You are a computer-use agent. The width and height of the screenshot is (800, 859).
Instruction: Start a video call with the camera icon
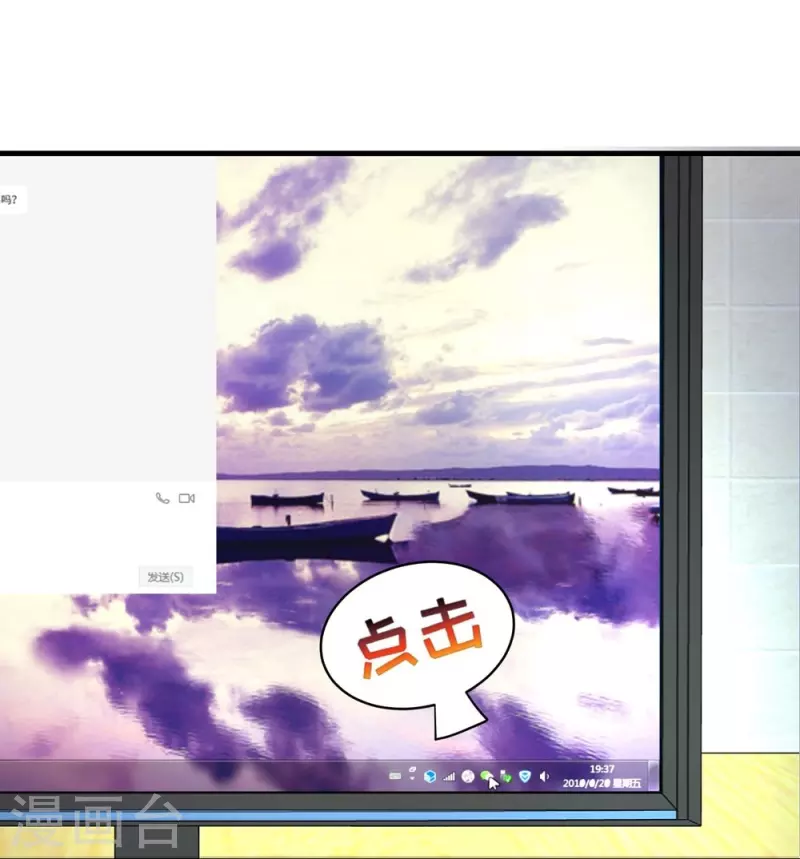[186, 498]
